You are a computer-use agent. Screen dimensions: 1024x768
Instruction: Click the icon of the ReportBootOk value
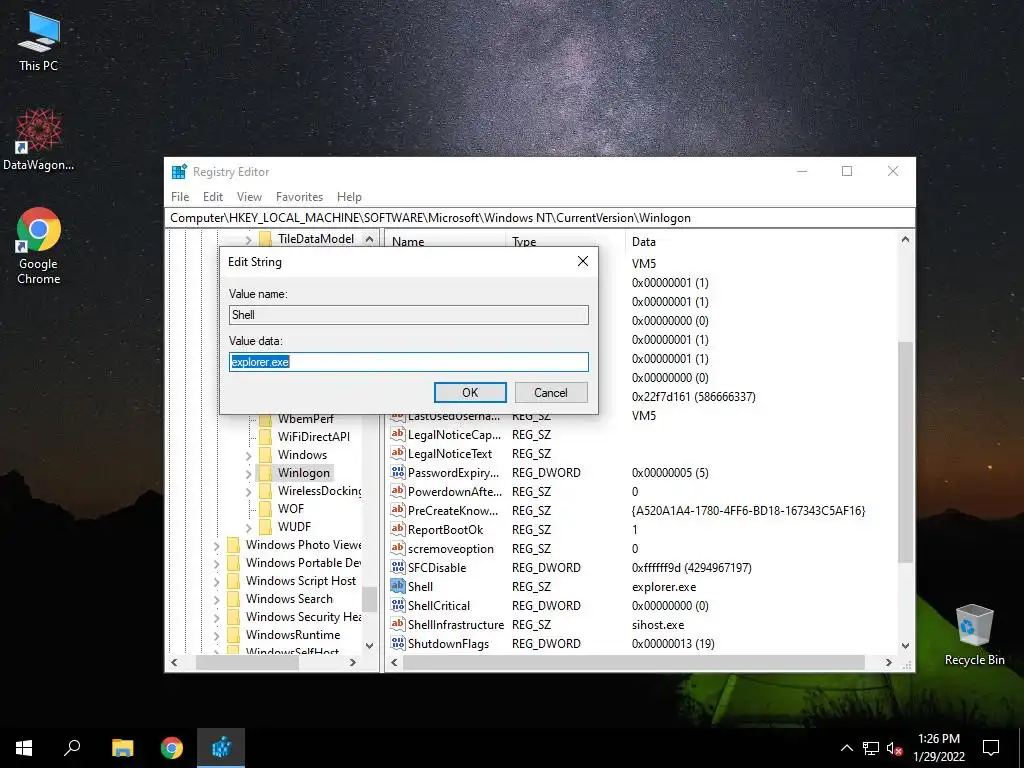[x=398, y=529]
